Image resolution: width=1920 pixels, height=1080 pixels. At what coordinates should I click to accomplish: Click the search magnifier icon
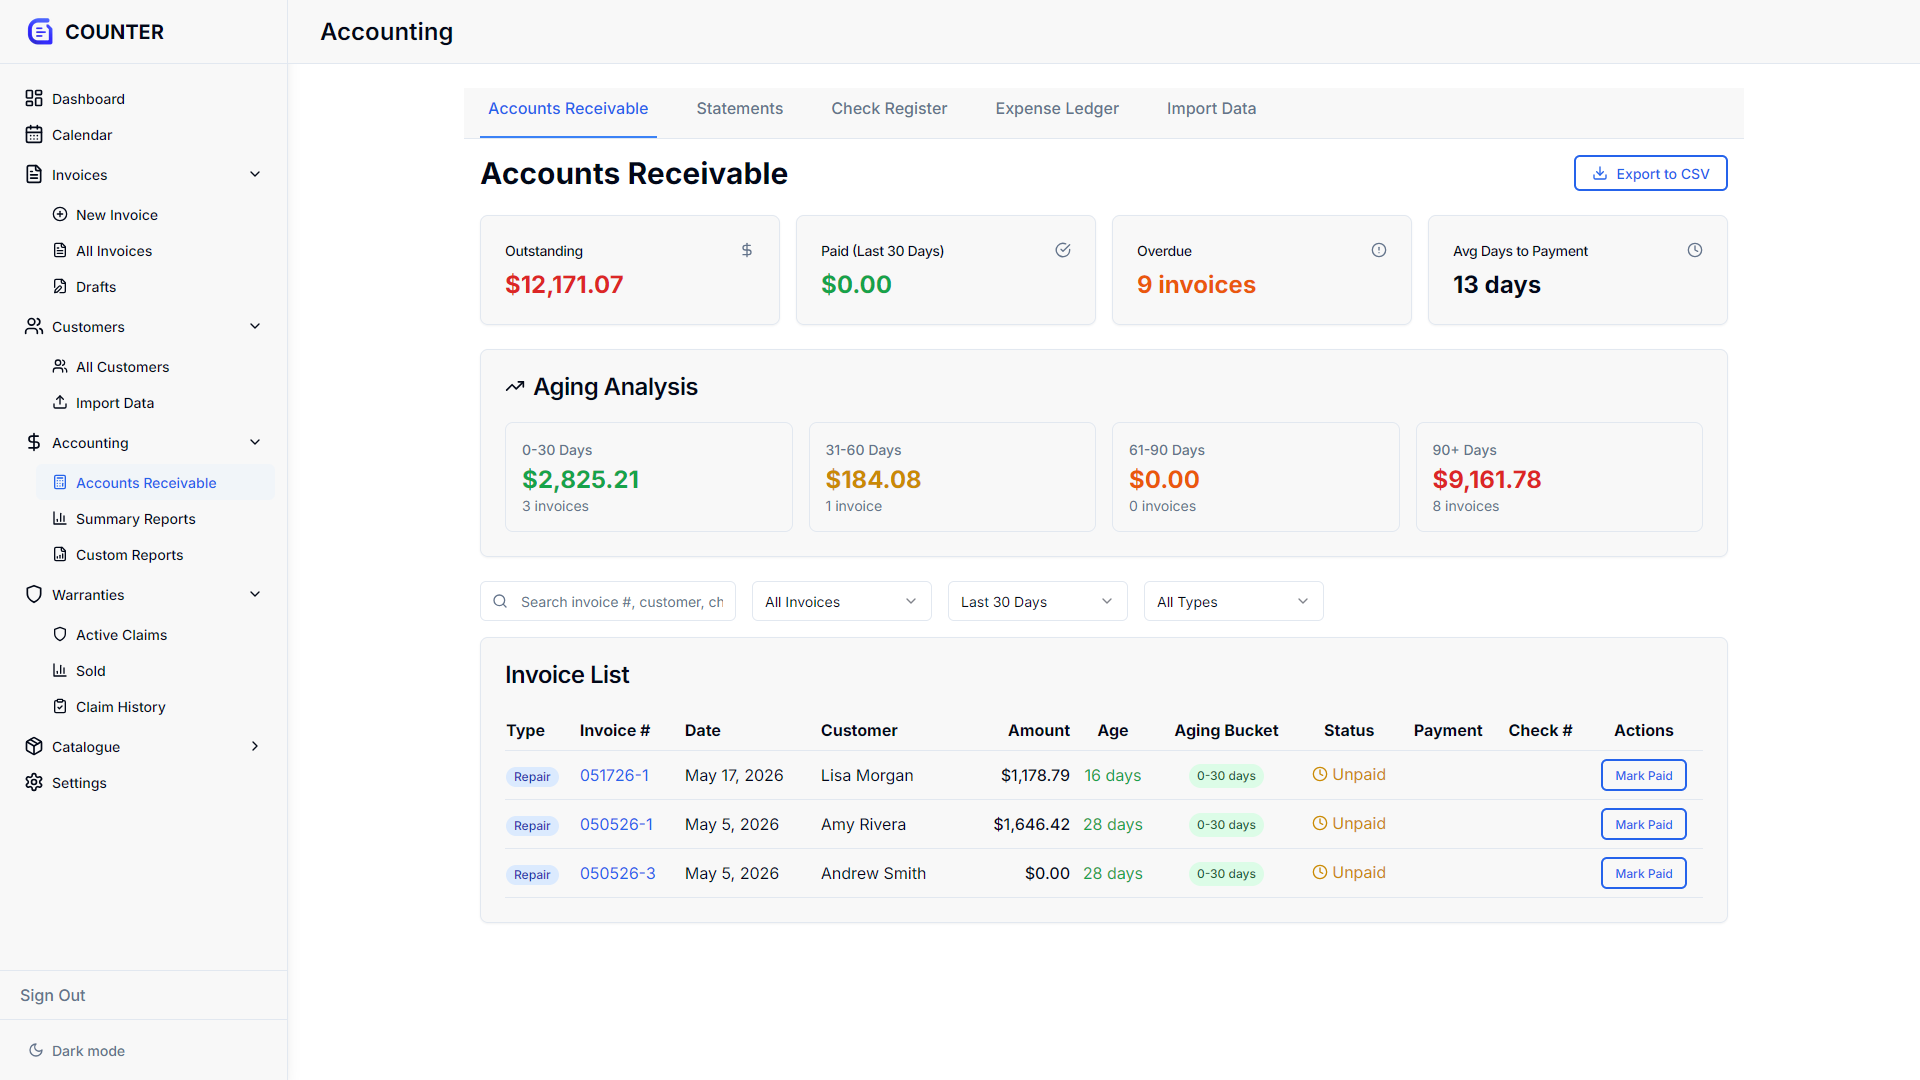[x=500, y=601]
